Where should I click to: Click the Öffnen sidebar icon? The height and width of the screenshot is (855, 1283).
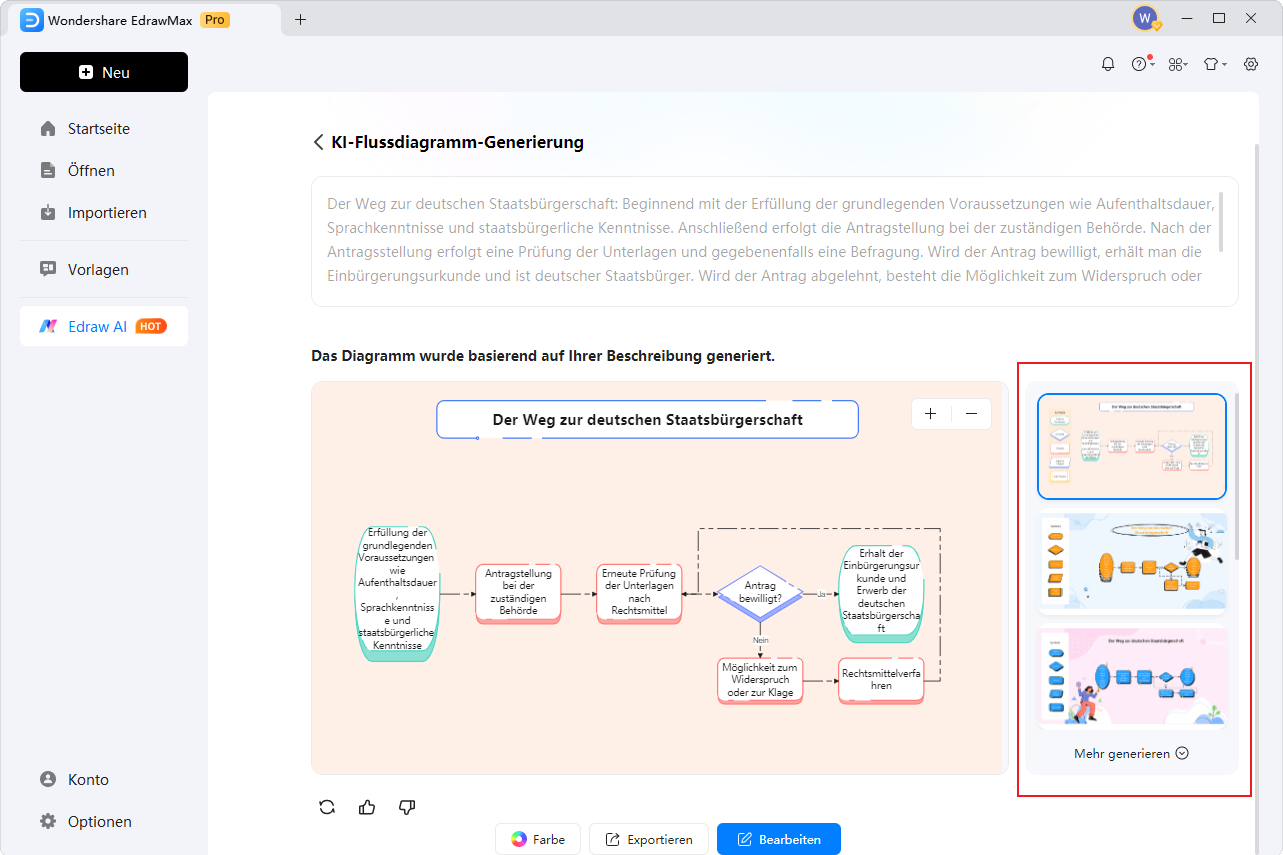pyautogui.click(x=48, y=170)
